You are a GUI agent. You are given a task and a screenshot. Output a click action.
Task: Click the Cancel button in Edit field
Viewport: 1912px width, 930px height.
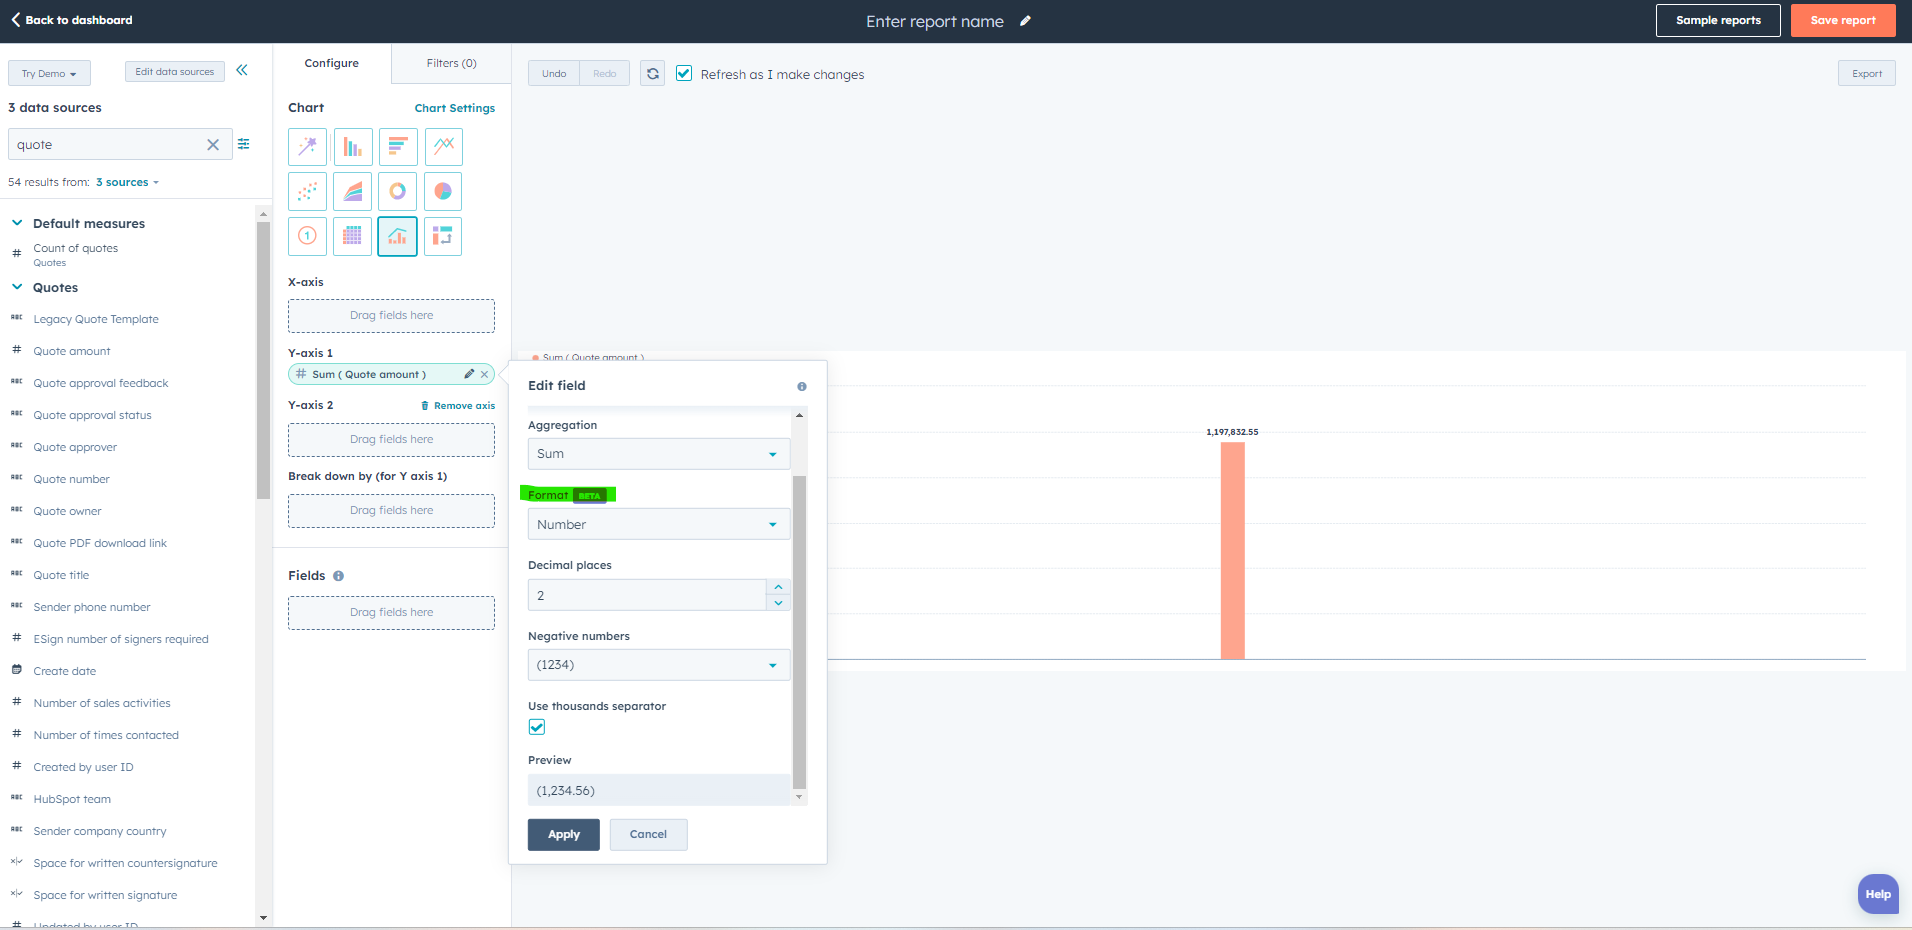click(x=648, y=835)
